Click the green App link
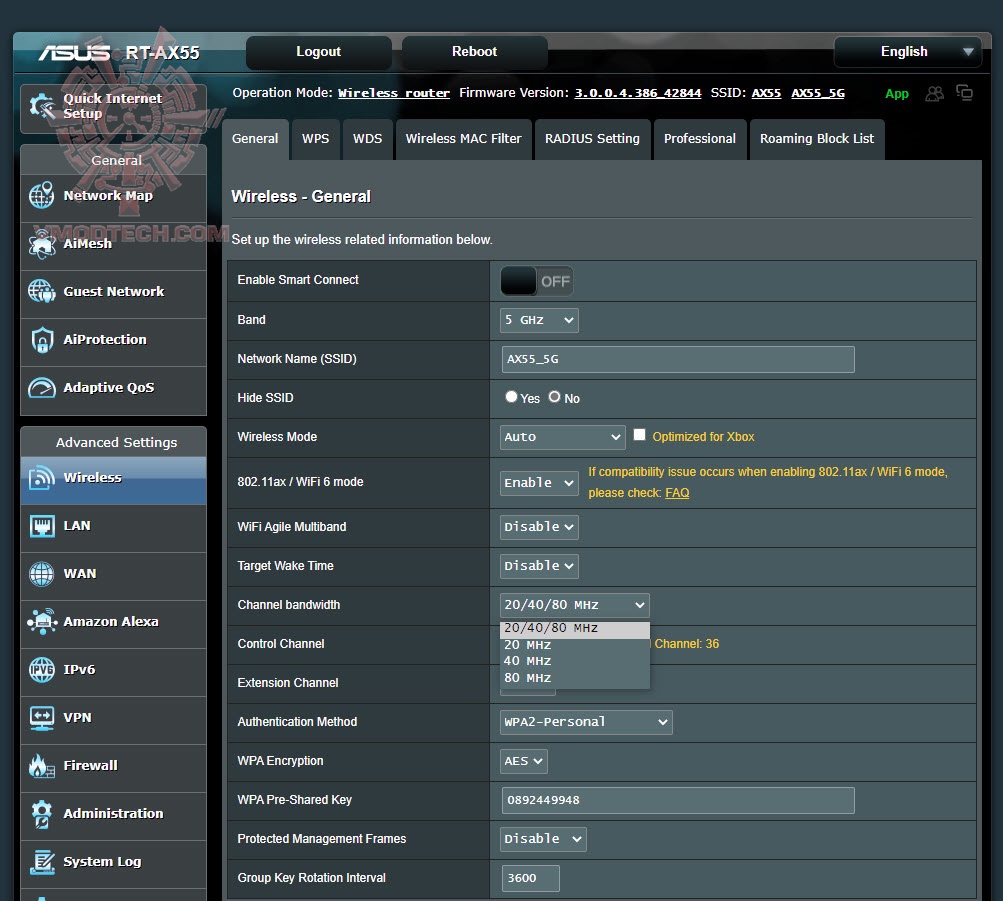This screenshot has width=1003, height=901. 897,94
